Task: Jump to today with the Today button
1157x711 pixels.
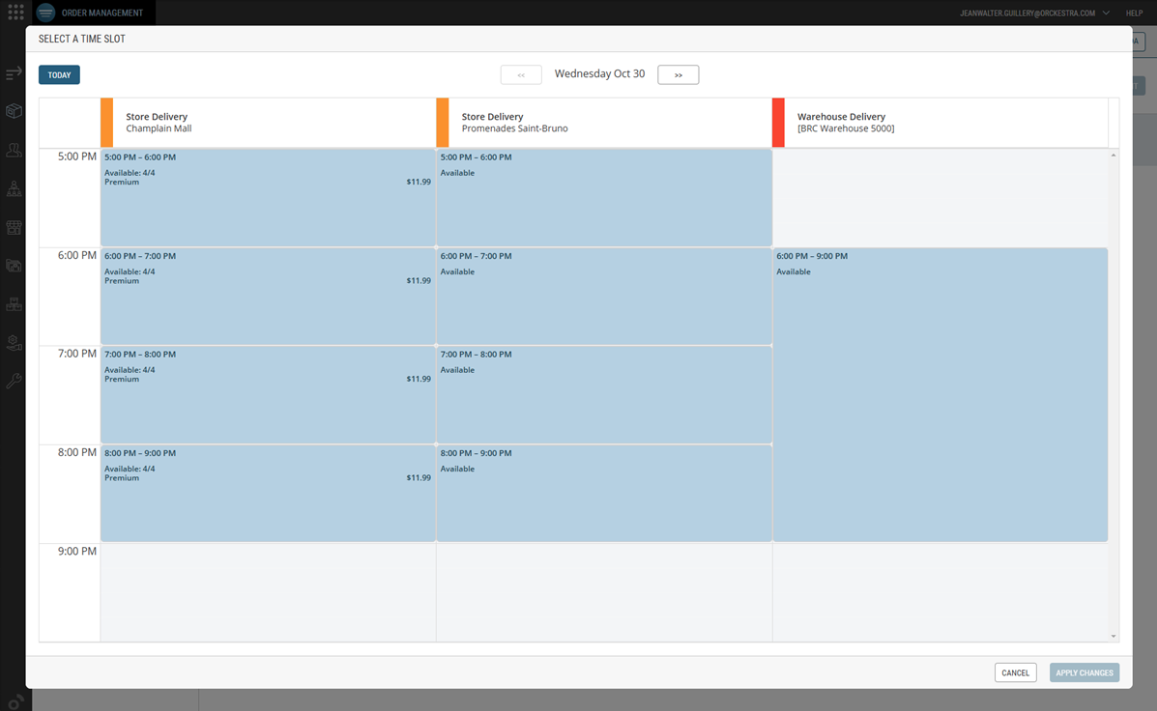Action: click(x=59, y=75)
